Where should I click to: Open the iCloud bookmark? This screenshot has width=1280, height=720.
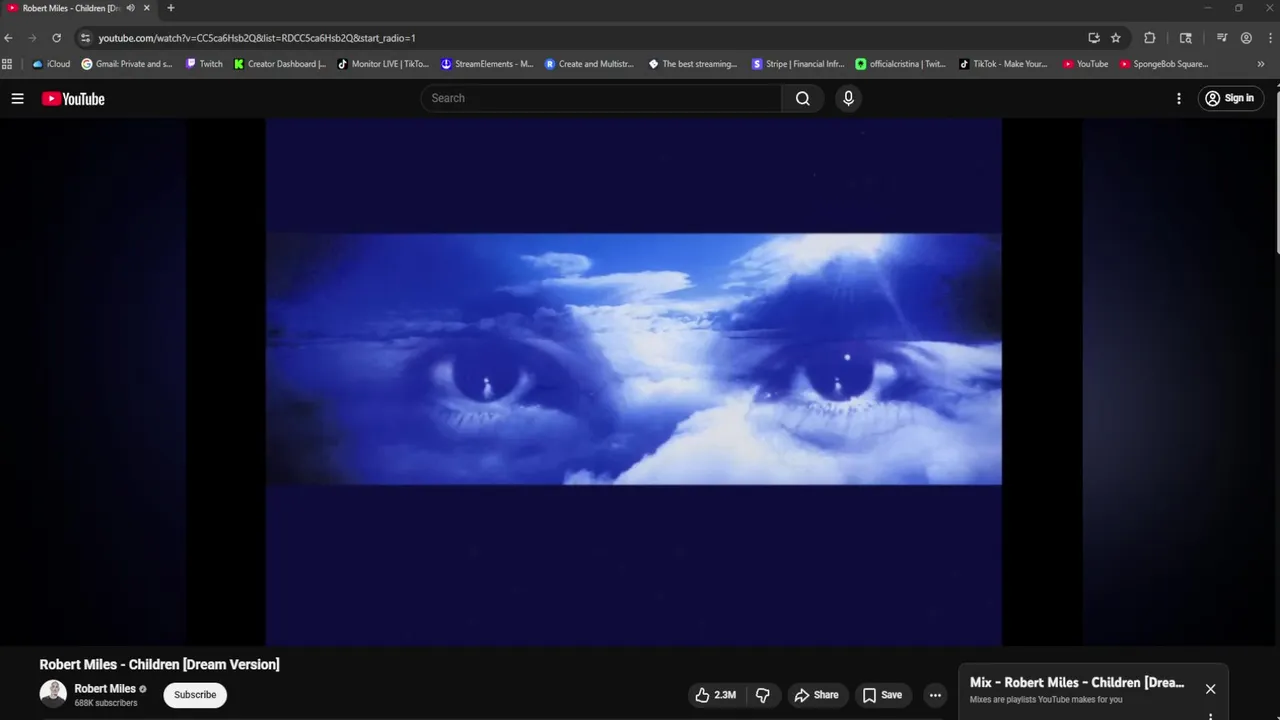(51, 64)
